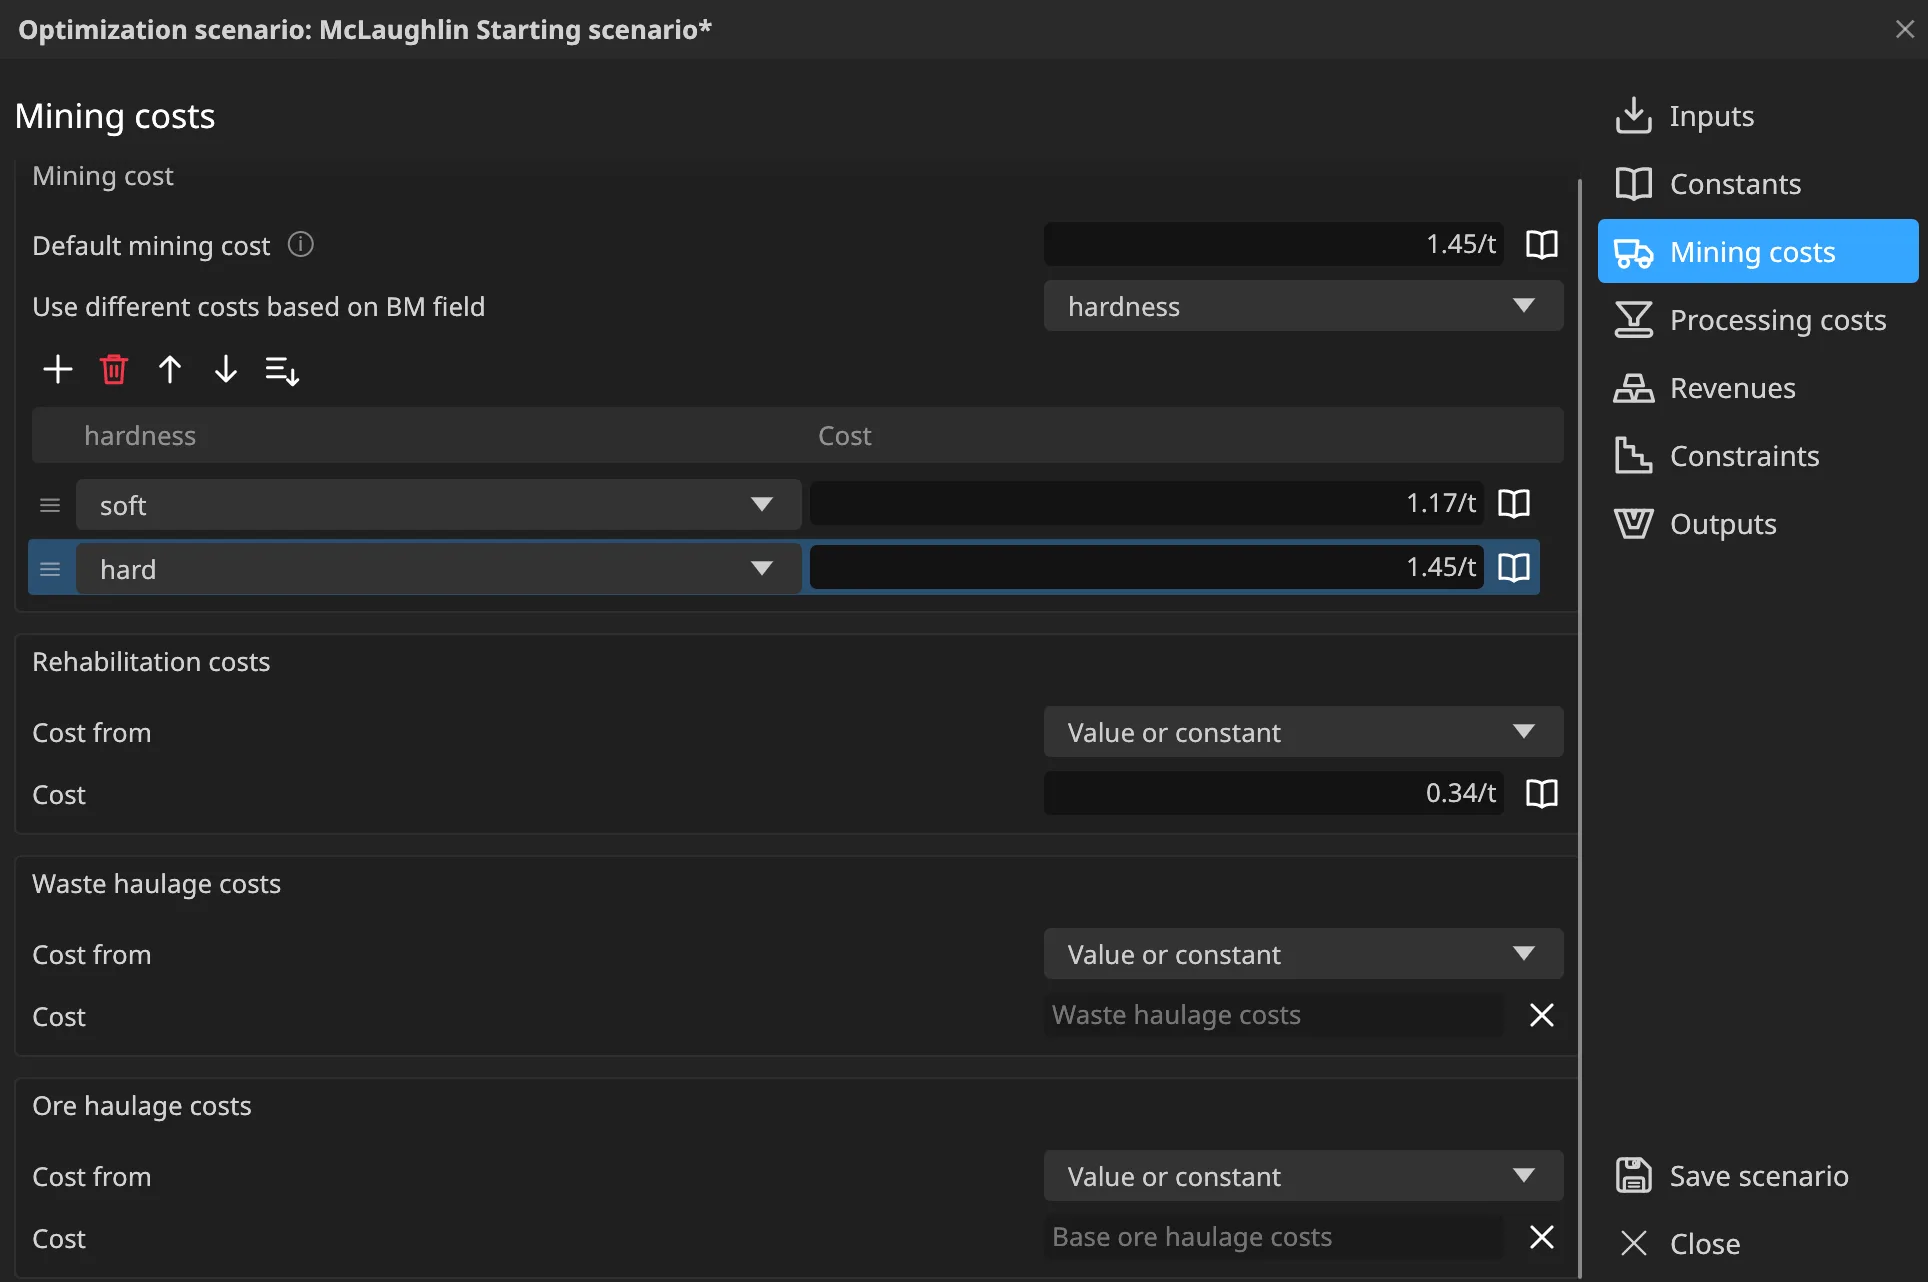Image resolution: width=1928 pixels, height=1282 pixels.
Task: Open constants book for default mining cost
Action: coord(1542,244)
